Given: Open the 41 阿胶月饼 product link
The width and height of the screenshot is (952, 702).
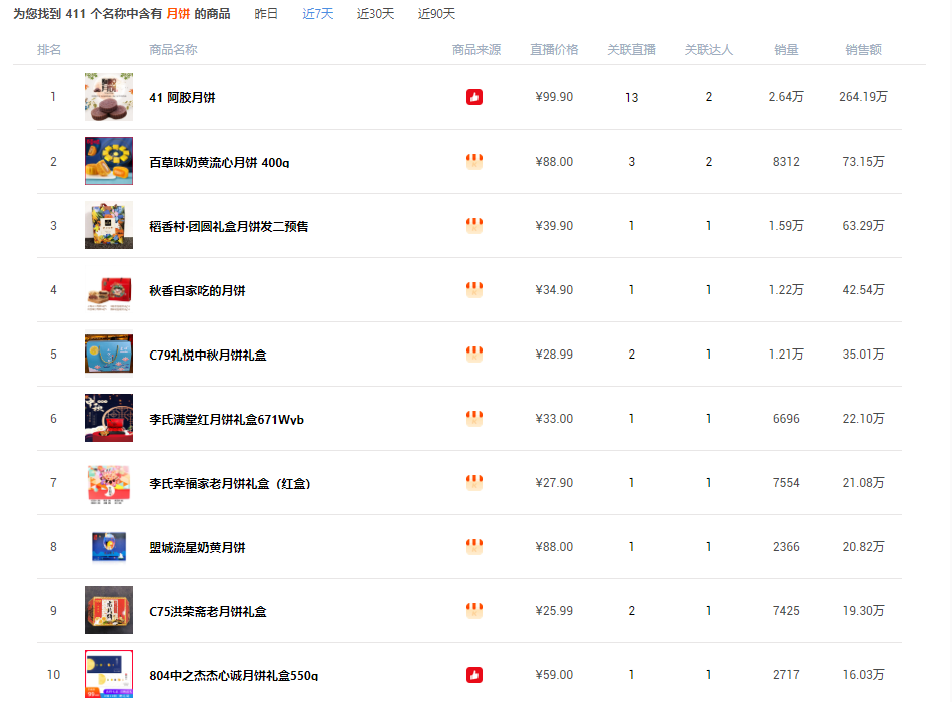Looking at the screenshot, I should pyautogui.click(x=182, y=98).
